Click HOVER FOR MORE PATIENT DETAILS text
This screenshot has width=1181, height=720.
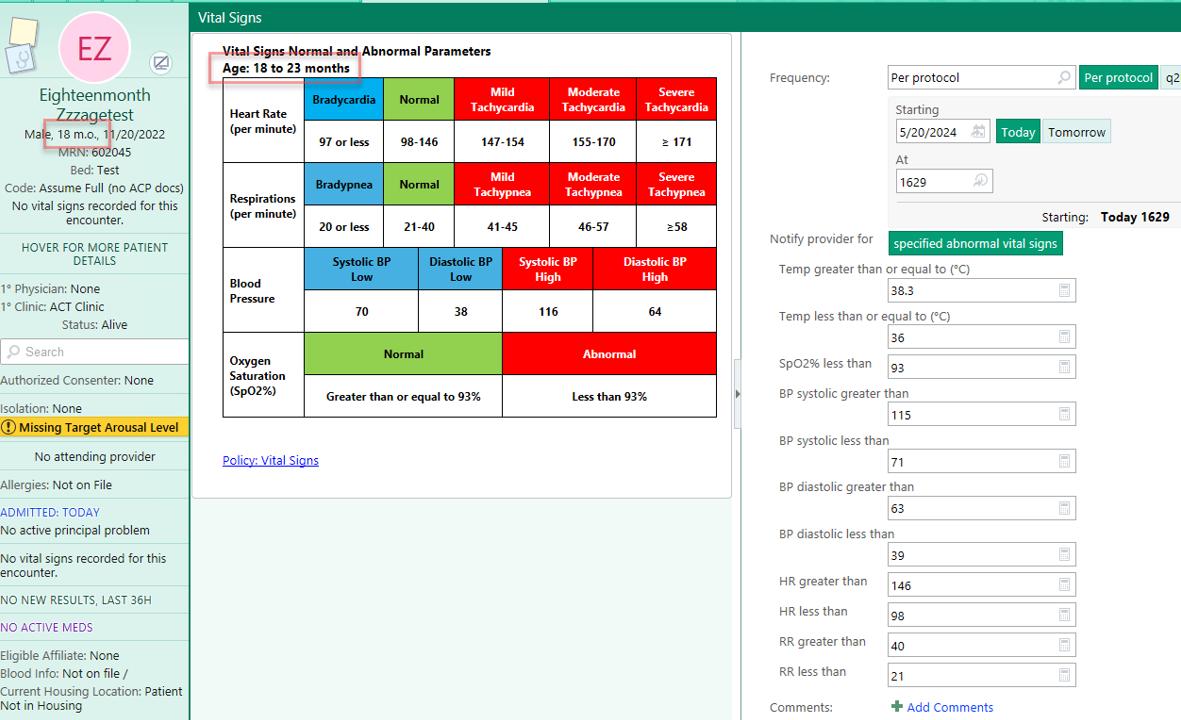tap(94, 254)
